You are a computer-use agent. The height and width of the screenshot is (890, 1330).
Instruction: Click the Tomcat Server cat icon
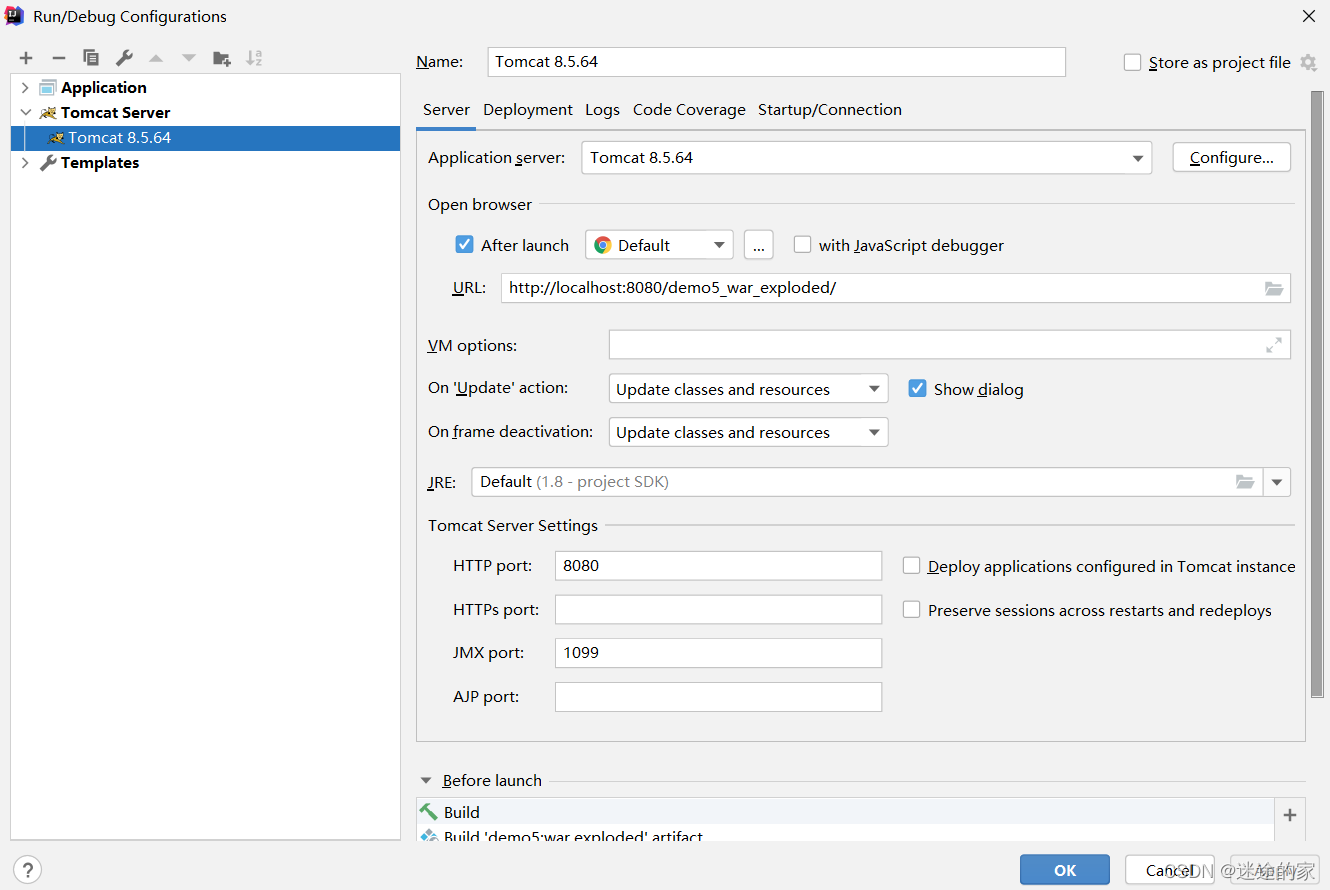pos(48,113)
